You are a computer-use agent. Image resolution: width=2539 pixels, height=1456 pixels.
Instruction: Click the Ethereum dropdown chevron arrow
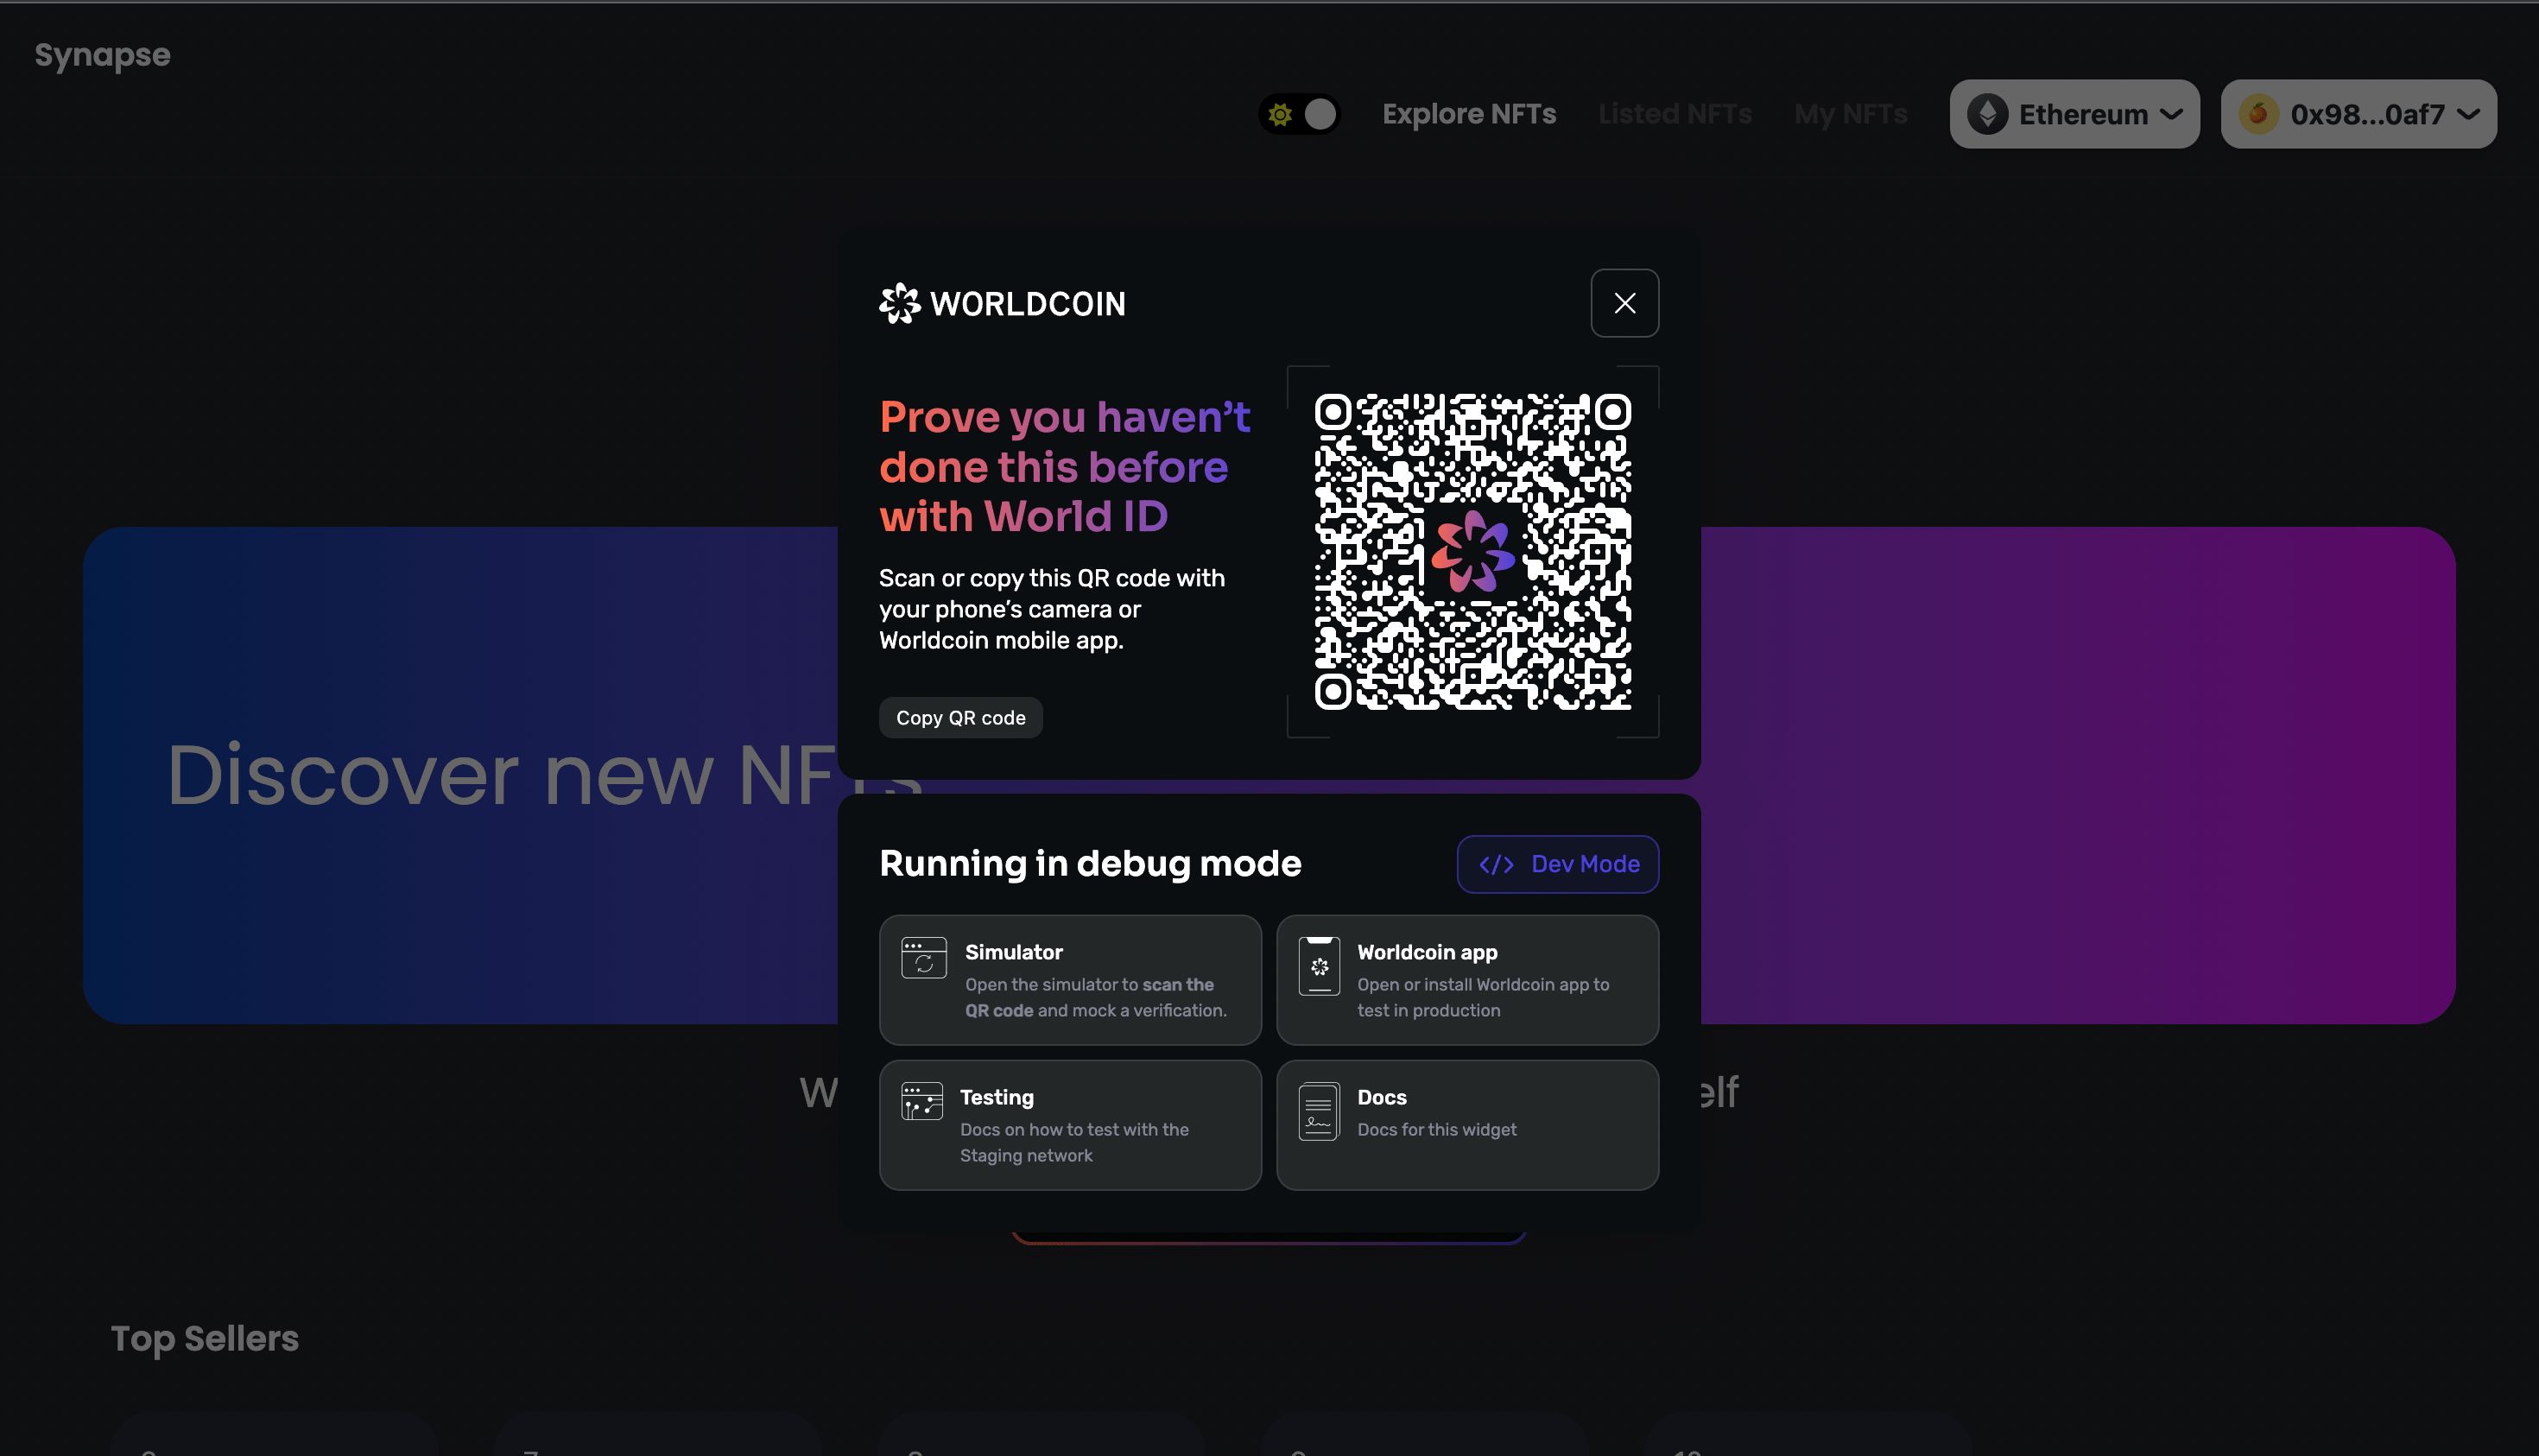(x=2170, y=115)
